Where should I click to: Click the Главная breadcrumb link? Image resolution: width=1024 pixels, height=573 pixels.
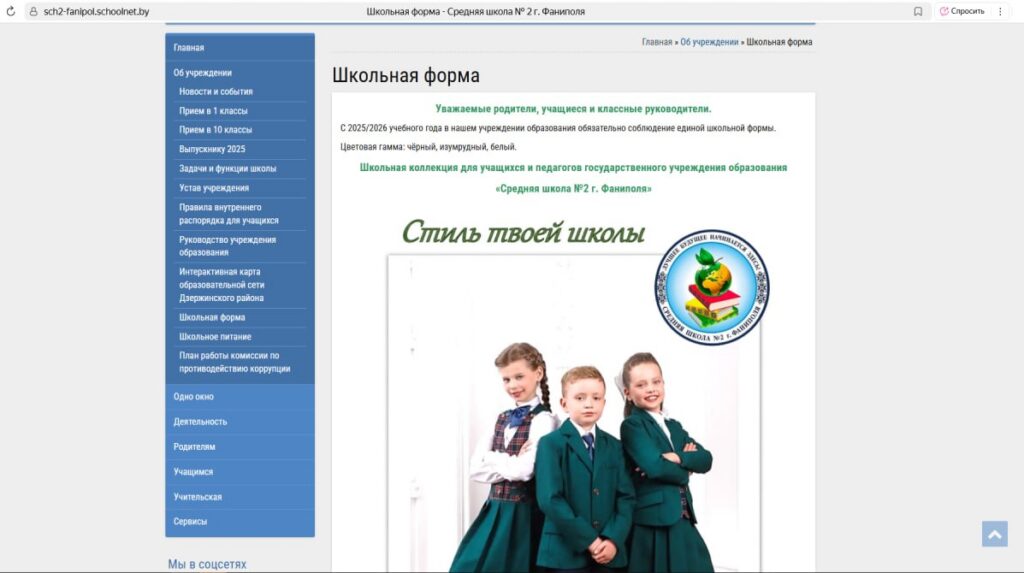coord(656,42)
